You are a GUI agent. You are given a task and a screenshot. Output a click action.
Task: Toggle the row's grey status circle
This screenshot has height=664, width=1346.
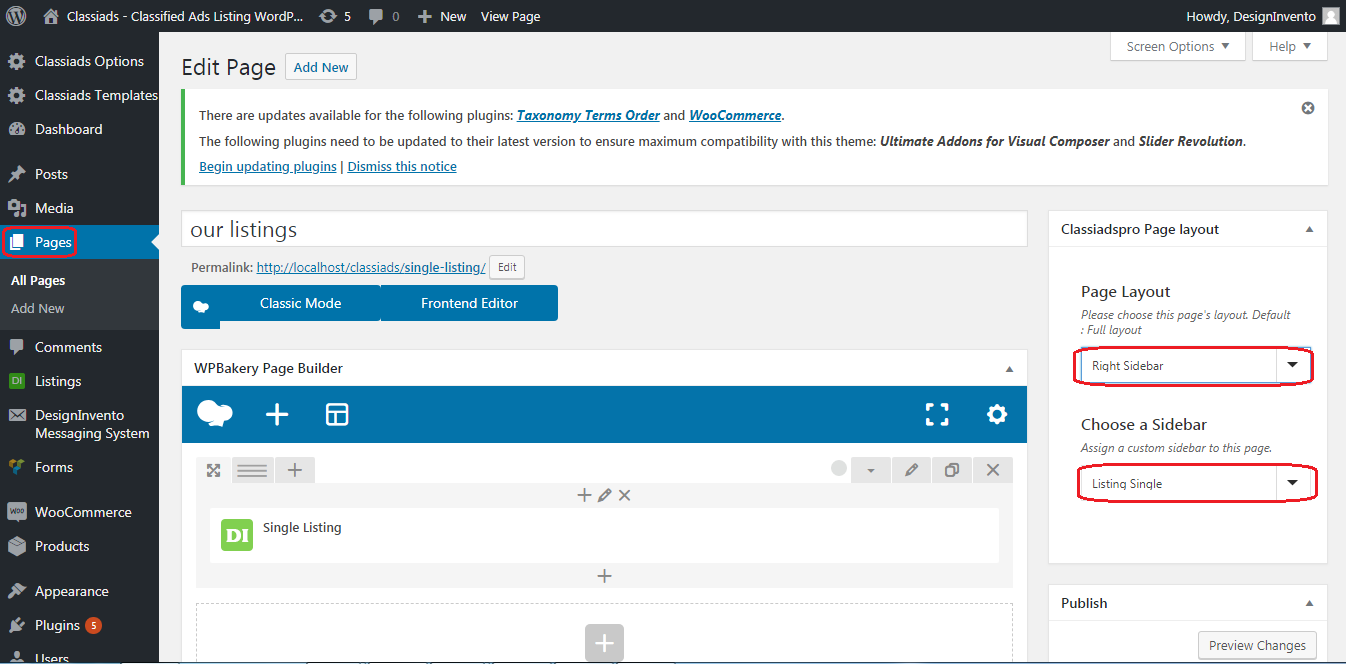point(839,469)
